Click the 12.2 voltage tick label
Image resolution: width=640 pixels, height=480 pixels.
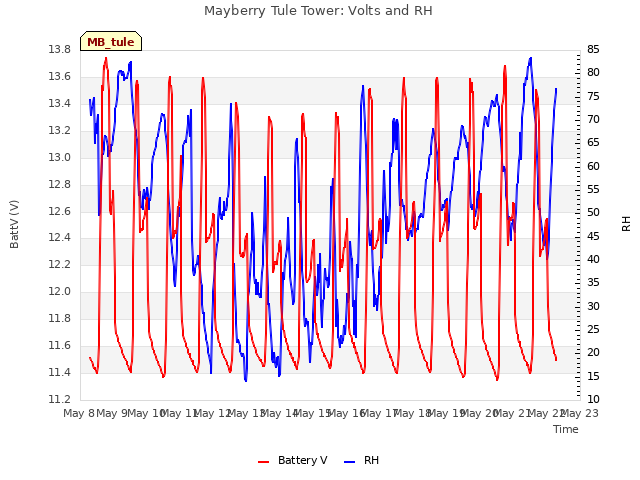click(60, 264)
